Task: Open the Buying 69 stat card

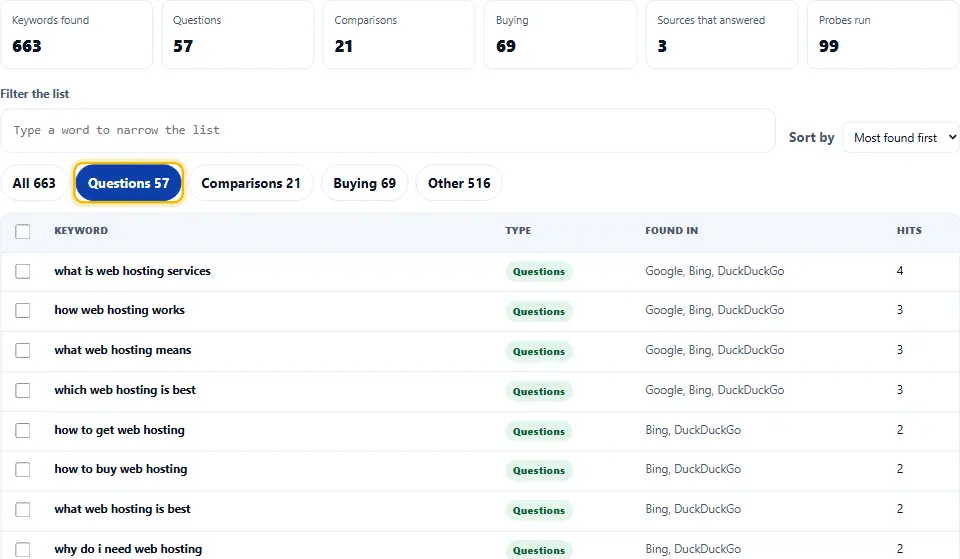Action: pyautogui.click(x=560, y=34)
